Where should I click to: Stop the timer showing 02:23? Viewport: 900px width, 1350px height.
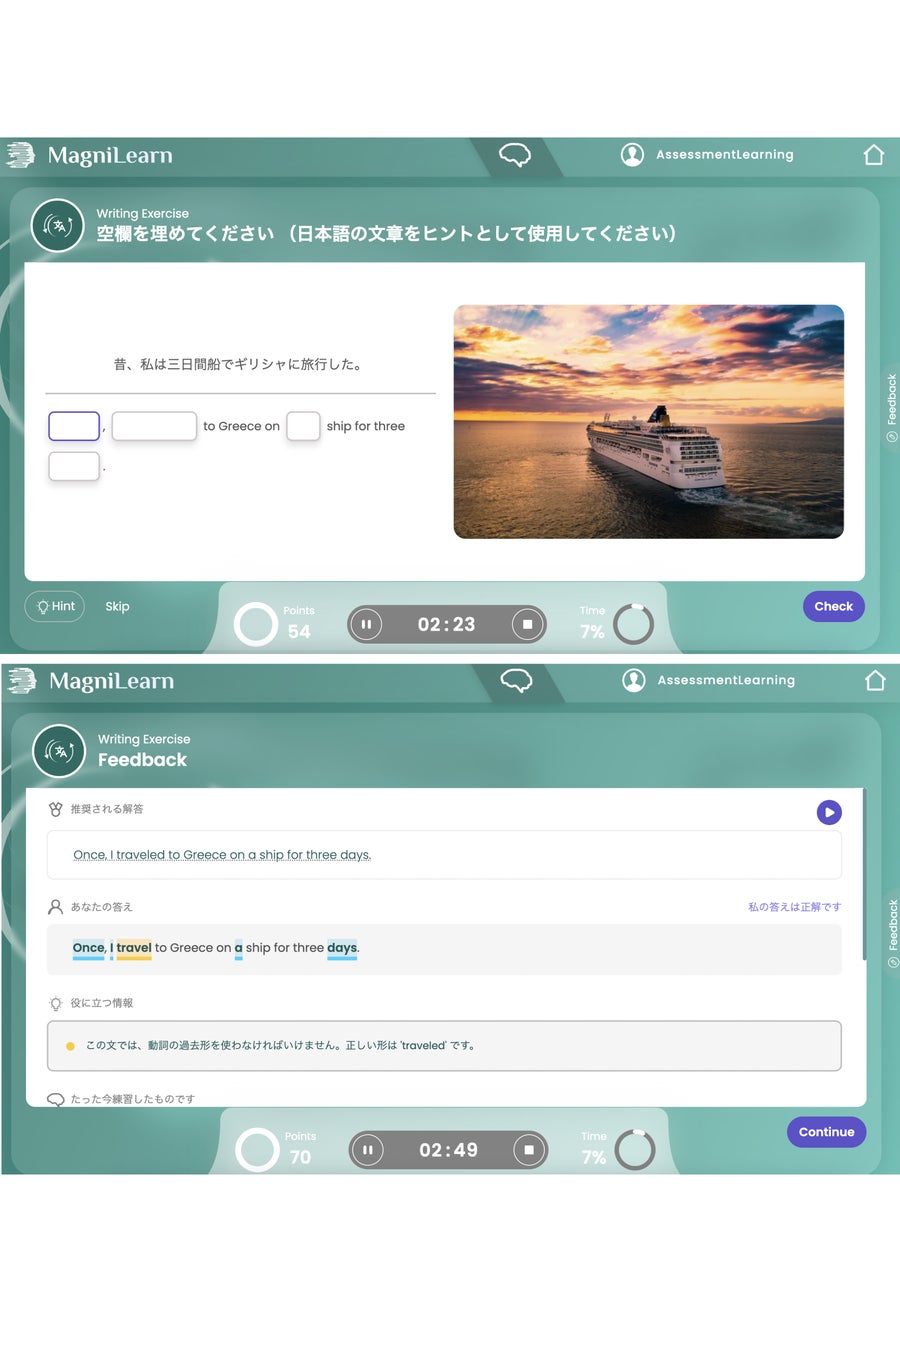coord(527,625)
